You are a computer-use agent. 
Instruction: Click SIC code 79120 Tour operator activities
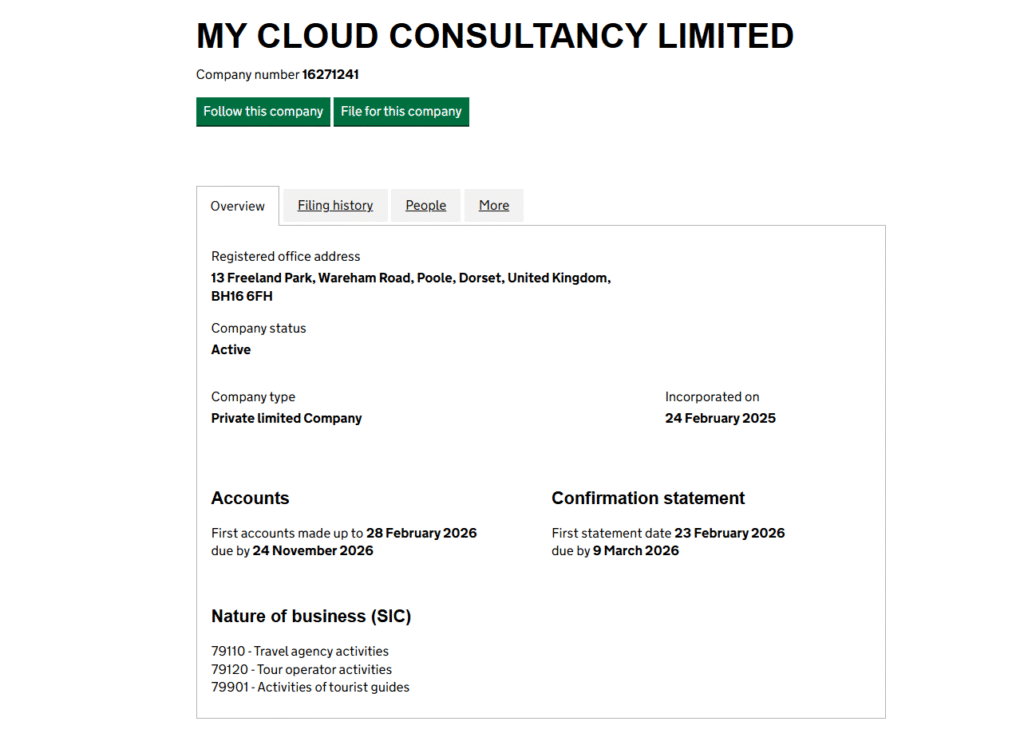pyautogui.click(x=301, y=669)
